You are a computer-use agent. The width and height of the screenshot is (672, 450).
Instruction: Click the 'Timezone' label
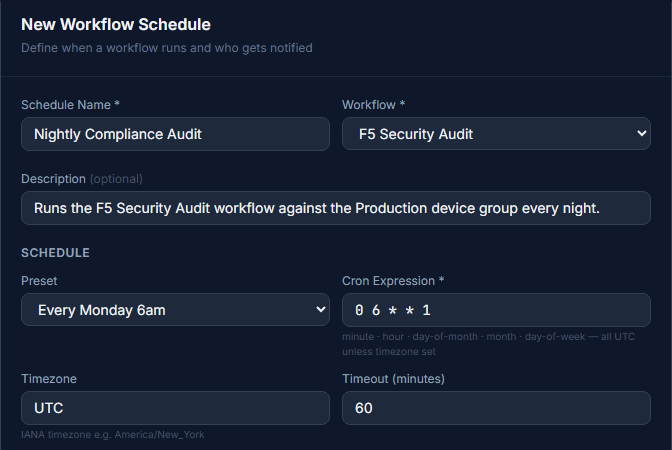(49, 379)
